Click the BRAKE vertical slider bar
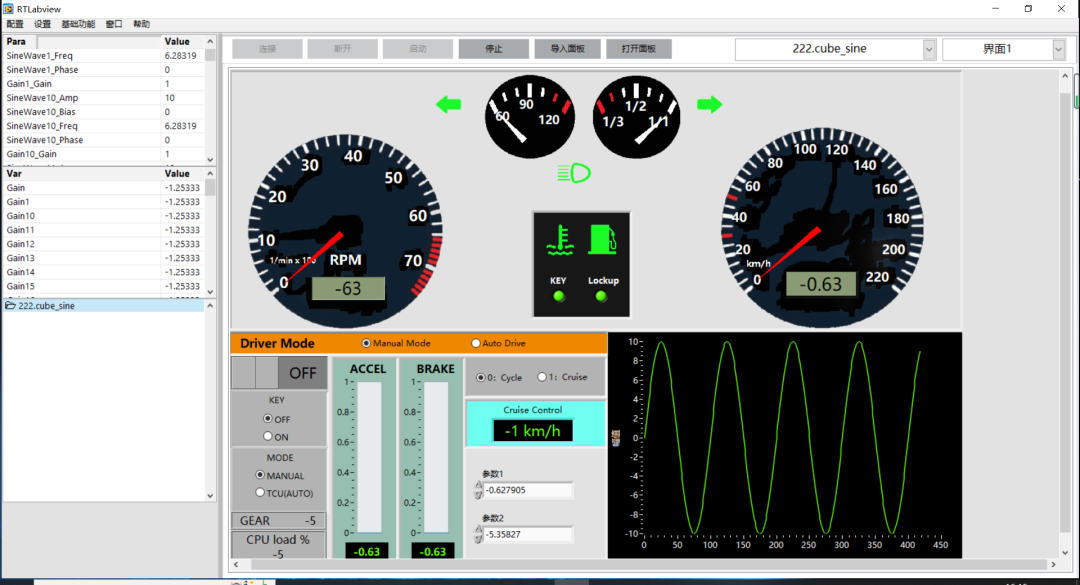The width and height of the screenshot is (1080, 585). pyautogui.click(x=435, y=458)
